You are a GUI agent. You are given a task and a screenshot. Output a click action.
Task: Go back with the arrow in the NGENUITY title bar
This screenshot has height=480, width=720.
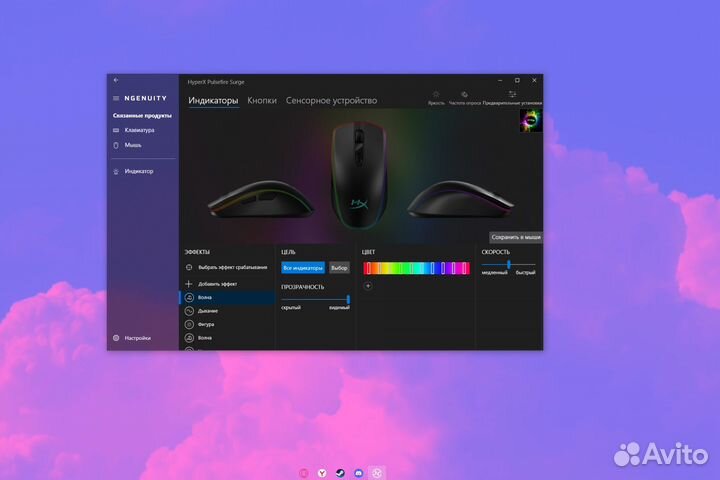click(x=116, y=80)
